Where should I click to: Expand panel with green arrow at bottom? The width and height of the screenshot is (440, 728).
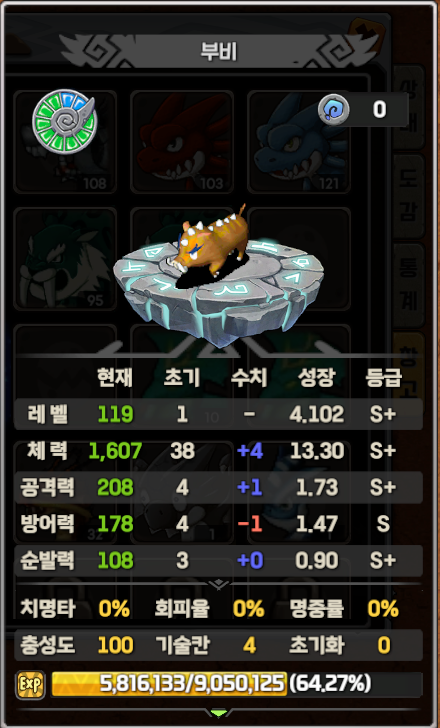pyautogui.click(x=219, y=713)
